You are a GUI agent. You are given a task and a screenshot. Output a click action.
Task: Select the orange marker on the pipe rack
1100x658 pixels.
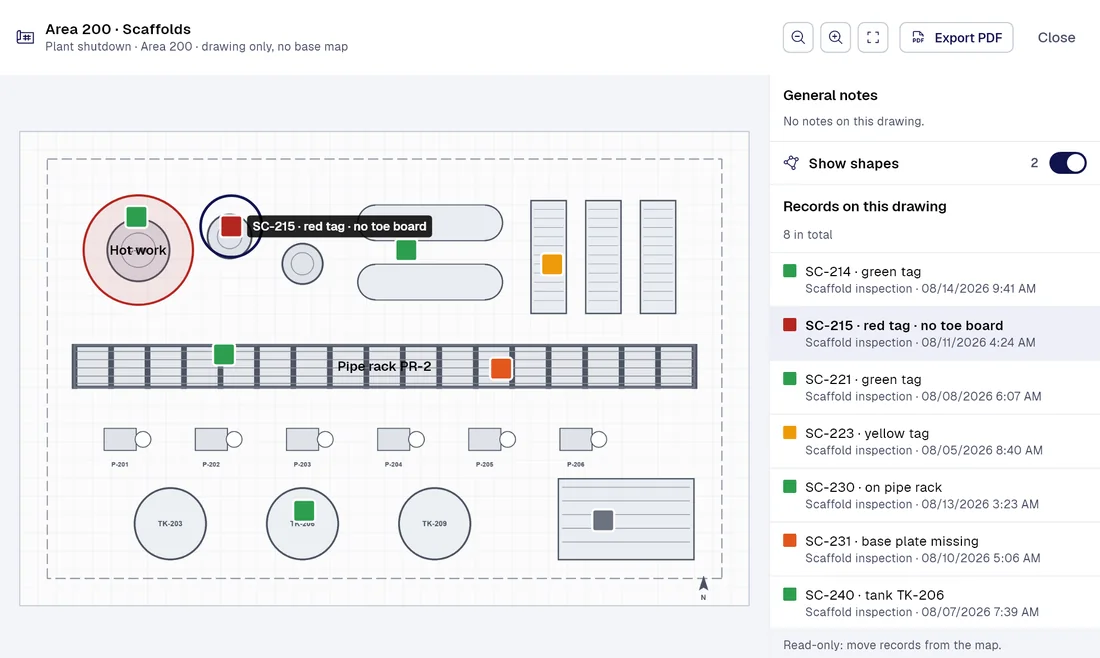point(501,368)
